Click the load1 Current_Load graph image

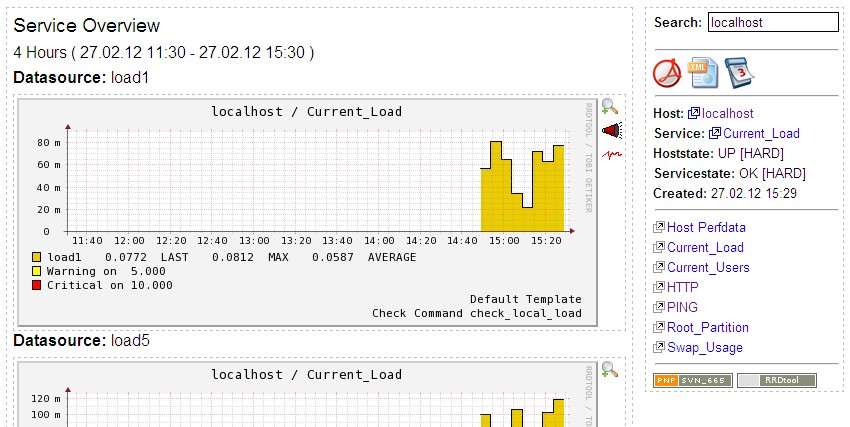[308, 212]
